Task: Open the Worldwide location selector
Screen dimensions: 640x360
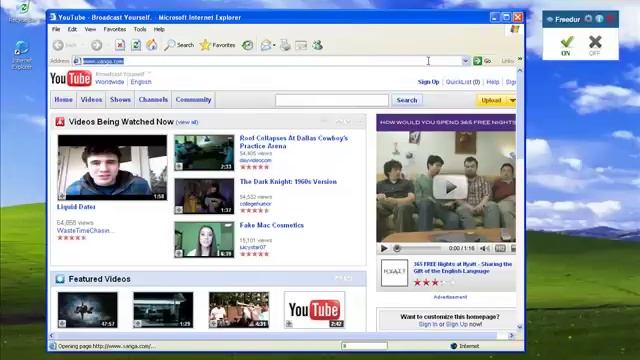Action: [x=109, y=82]
